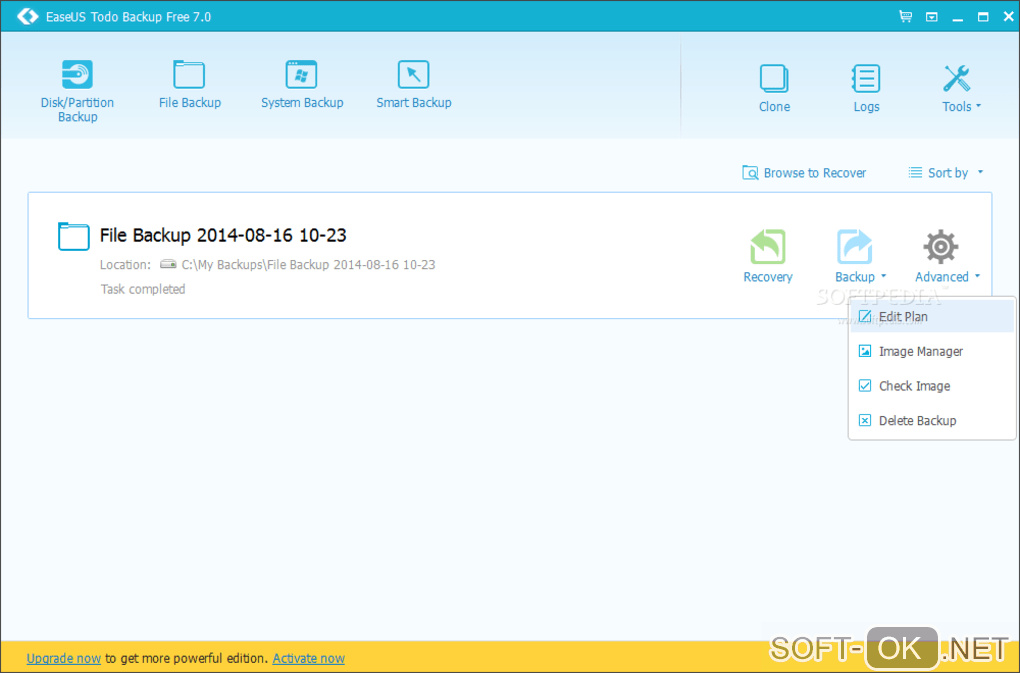1020x673 pixels.
Task: Select Edit Plan from the menu
Action: 932,317
